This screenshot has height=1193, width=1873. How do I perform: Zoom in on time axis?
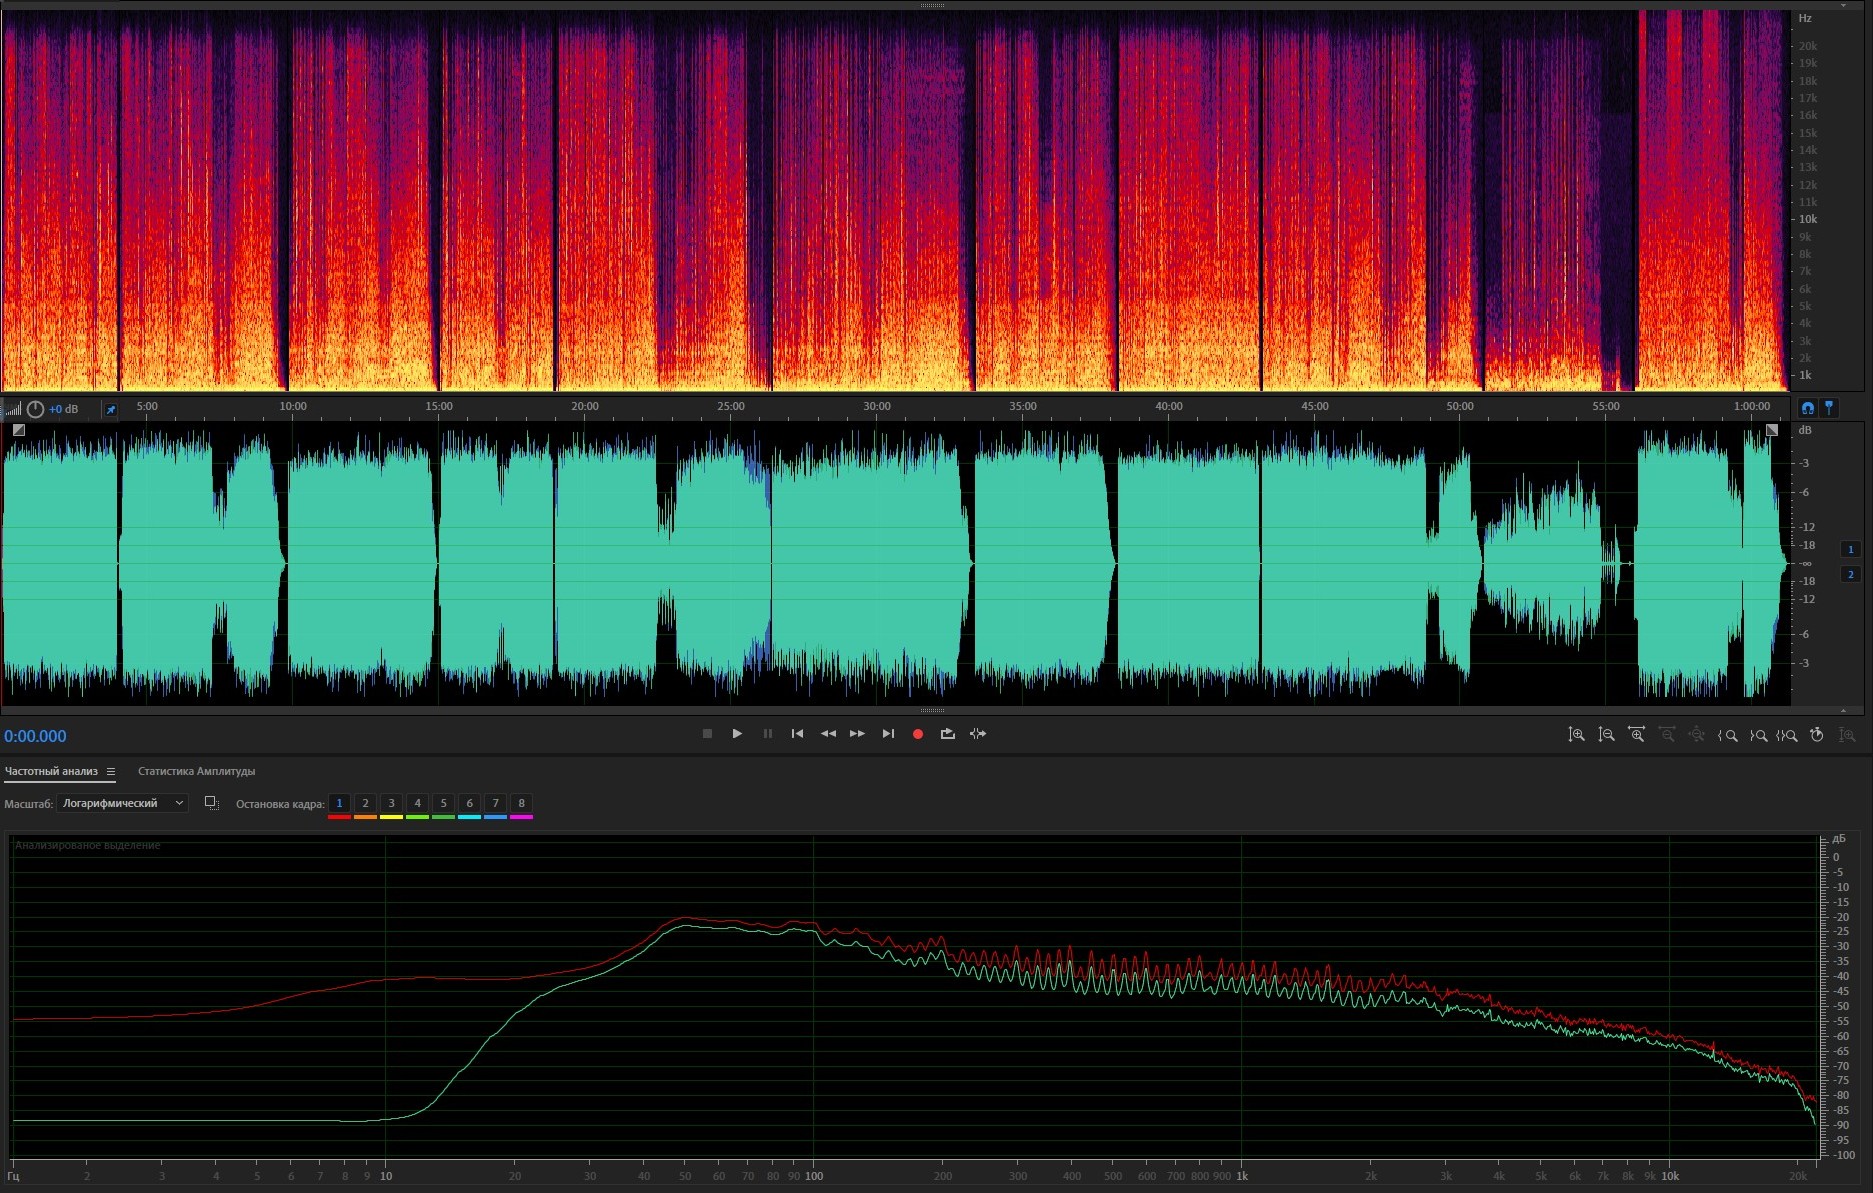pos(1636,735)
